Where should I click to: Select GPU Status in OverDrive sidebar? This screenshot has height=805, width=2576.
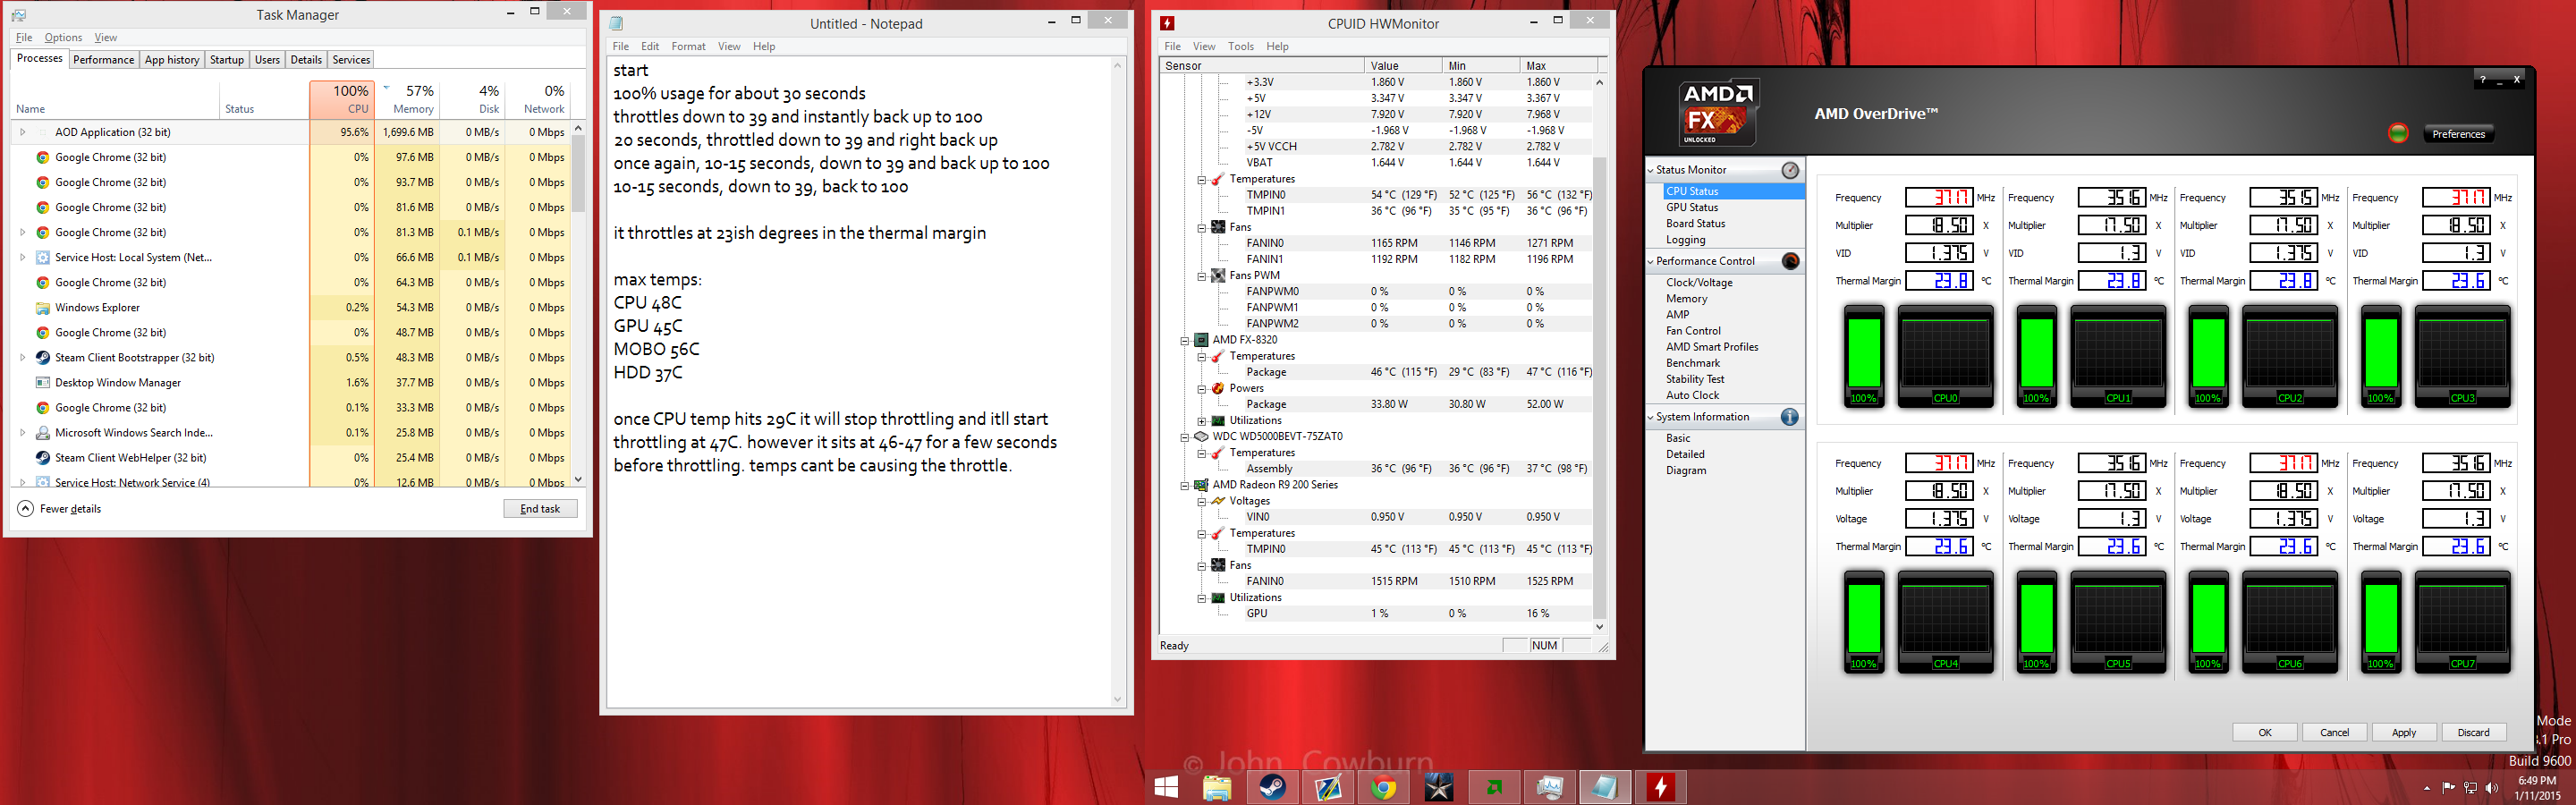click(x=1692, y=208)
